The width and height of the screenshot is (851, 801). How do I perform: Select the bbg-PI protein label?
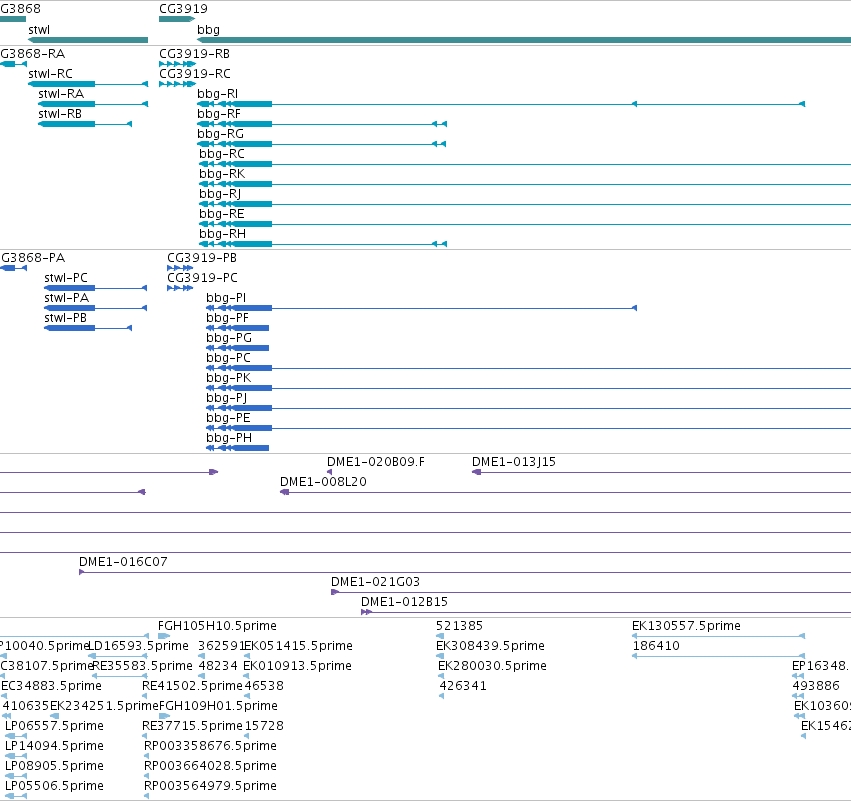click(226, 298)
